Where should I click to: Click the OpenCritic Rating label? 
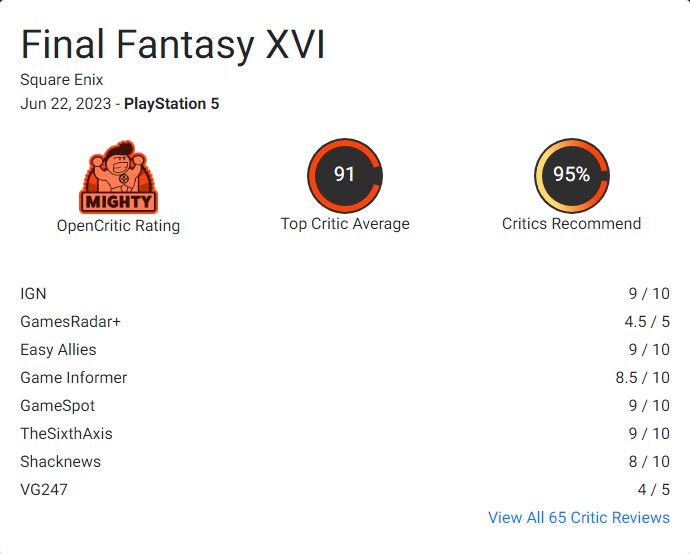[118, 226]
